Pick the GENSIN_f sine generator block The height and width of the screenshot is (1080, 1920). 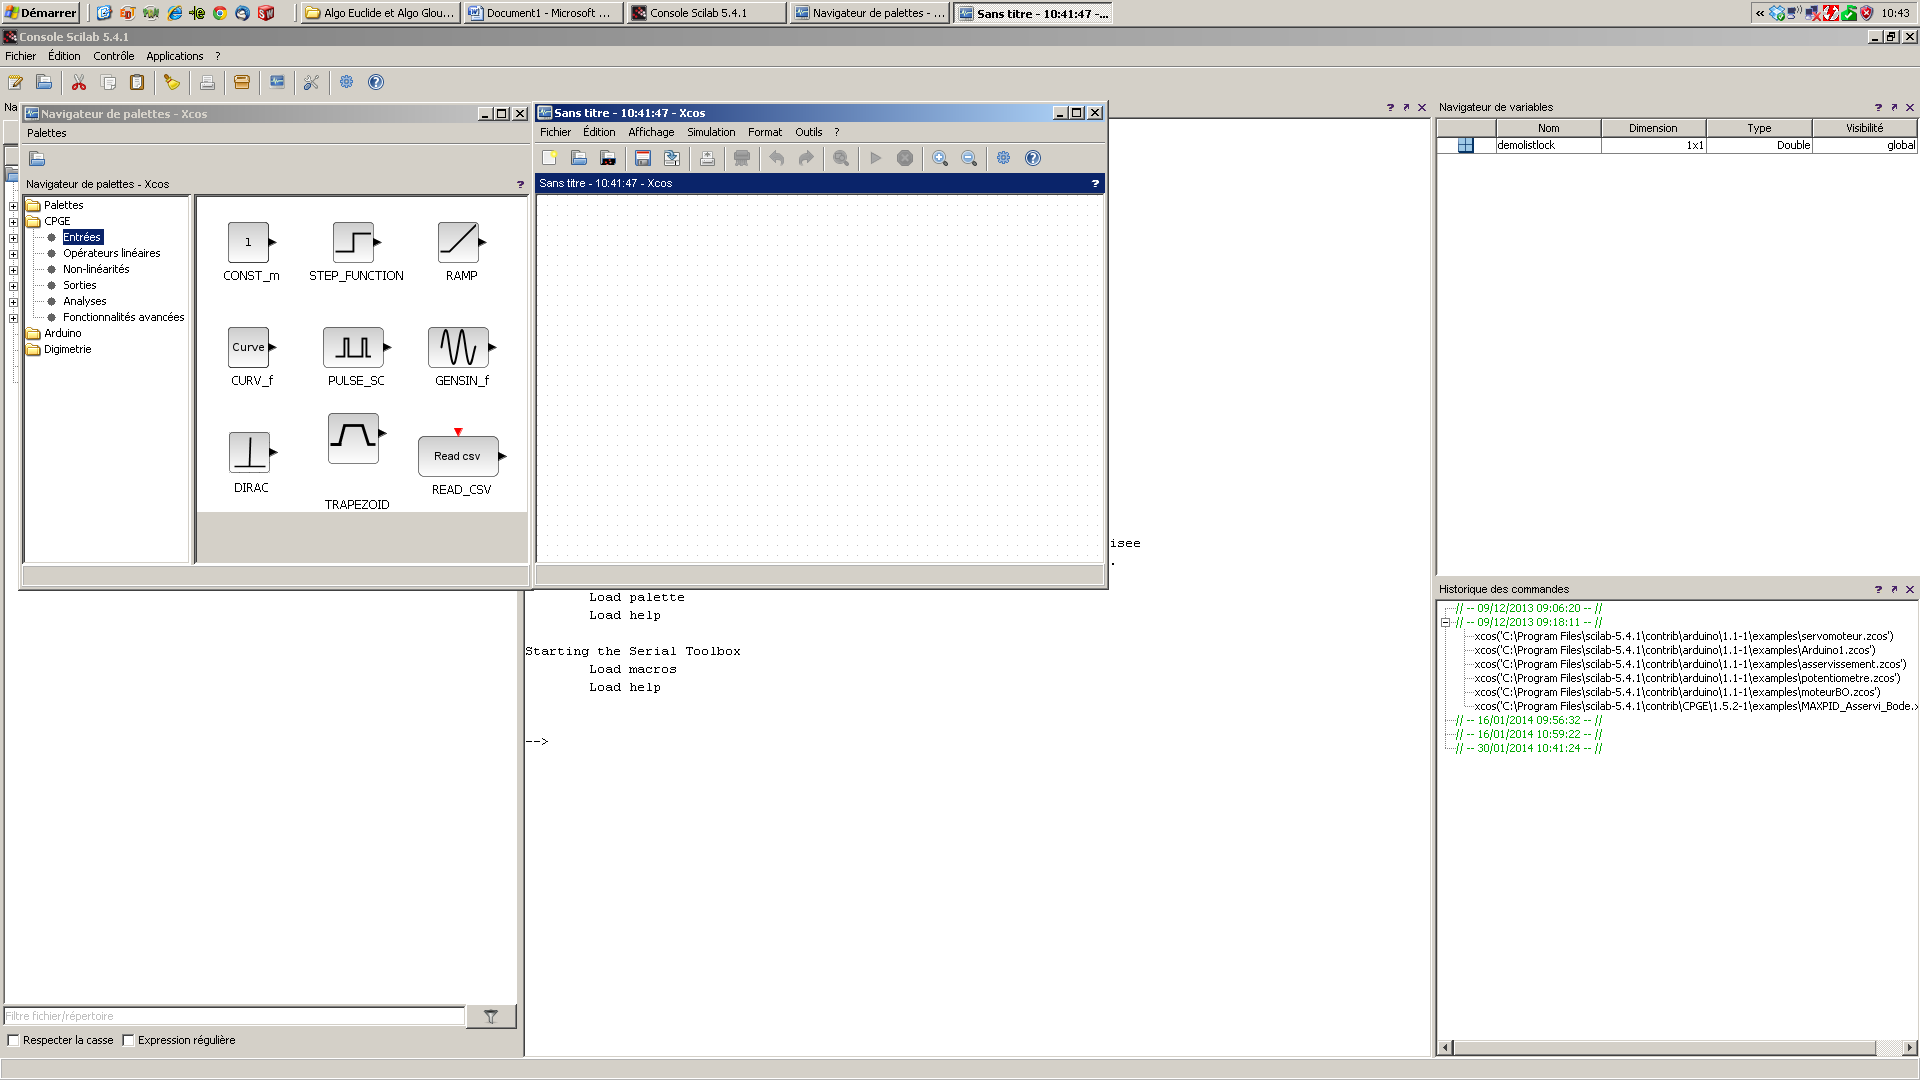coord(458,347)
